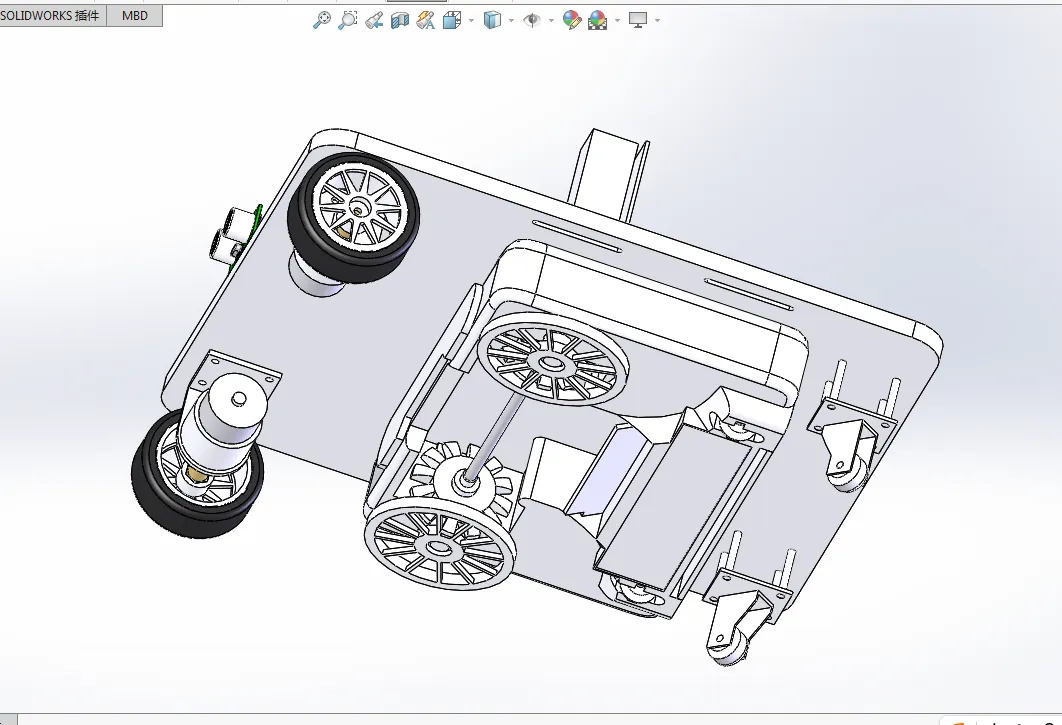Toggle the Hide/Show Items eye icon

[x=532, y=20]
